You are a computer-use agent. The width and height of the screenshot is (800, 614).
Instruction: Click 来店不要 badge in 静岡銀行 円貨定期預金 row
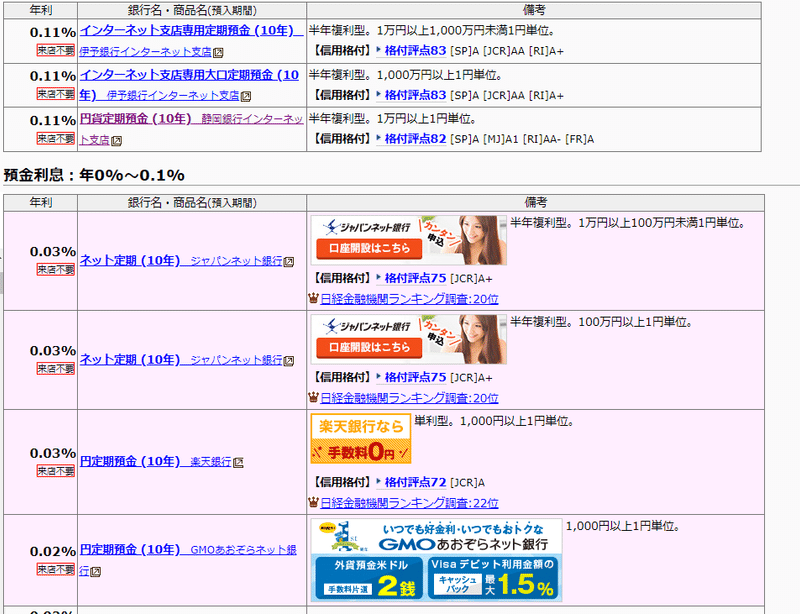coord(56,138)
